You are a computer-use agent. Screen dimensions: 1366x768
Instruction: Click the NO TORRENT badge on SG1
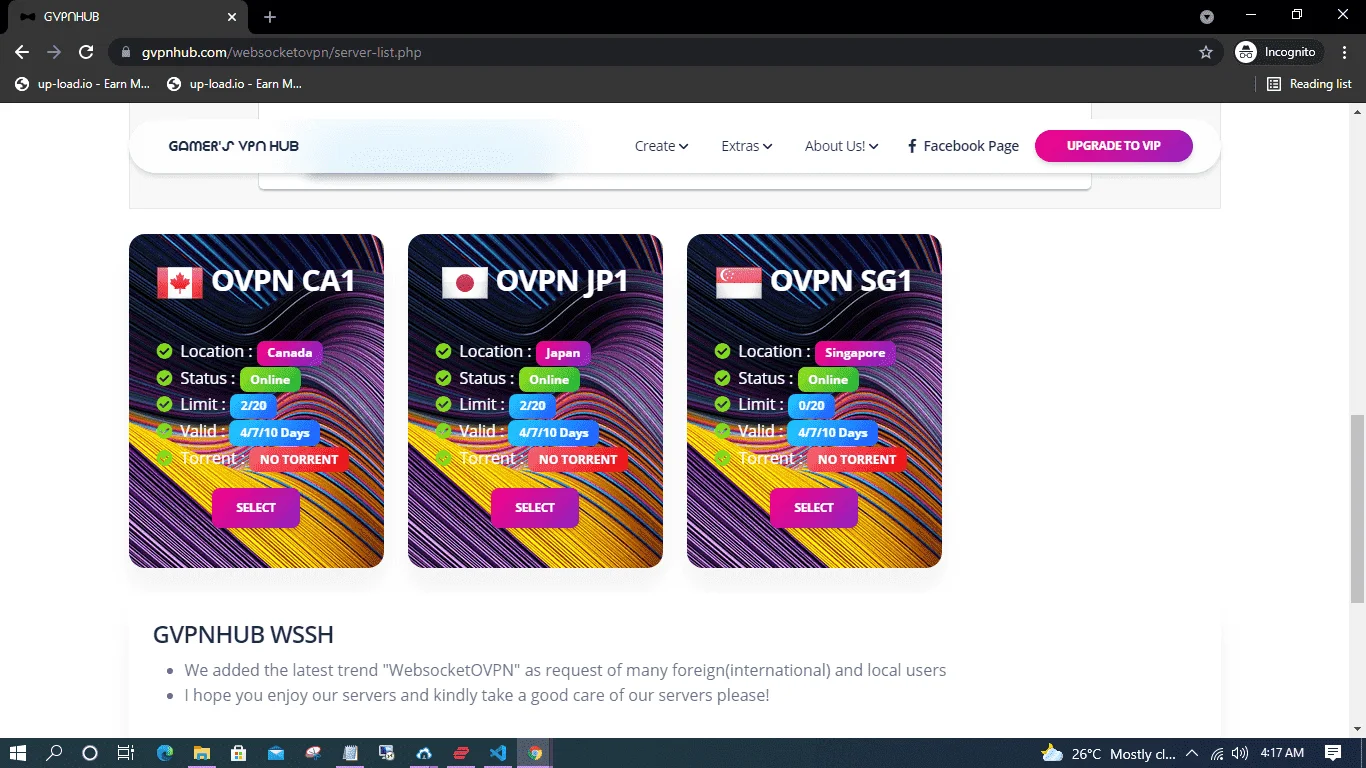(857, 460)
